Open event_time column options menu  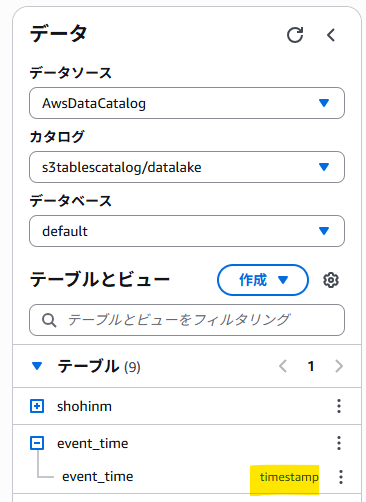click(x=341, y=477)
